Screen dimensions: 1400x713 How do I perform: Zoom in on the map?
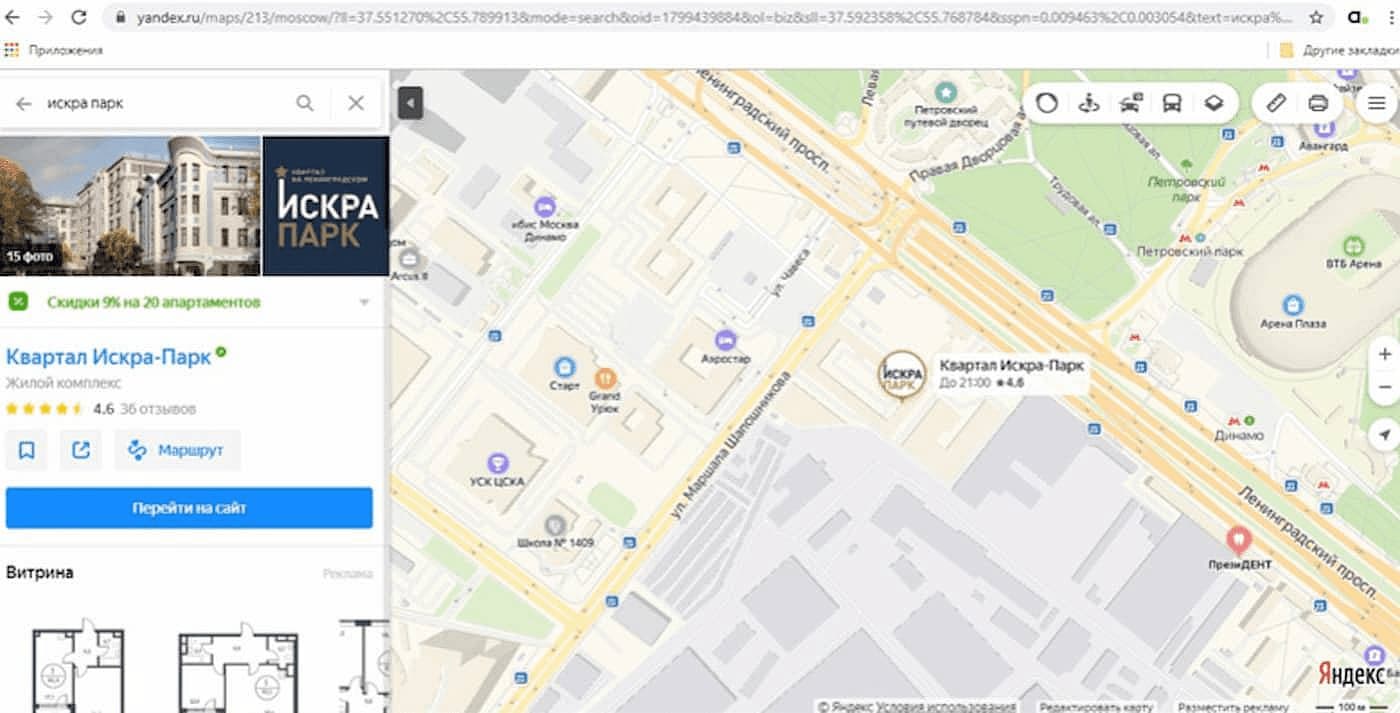(1384, 354)
